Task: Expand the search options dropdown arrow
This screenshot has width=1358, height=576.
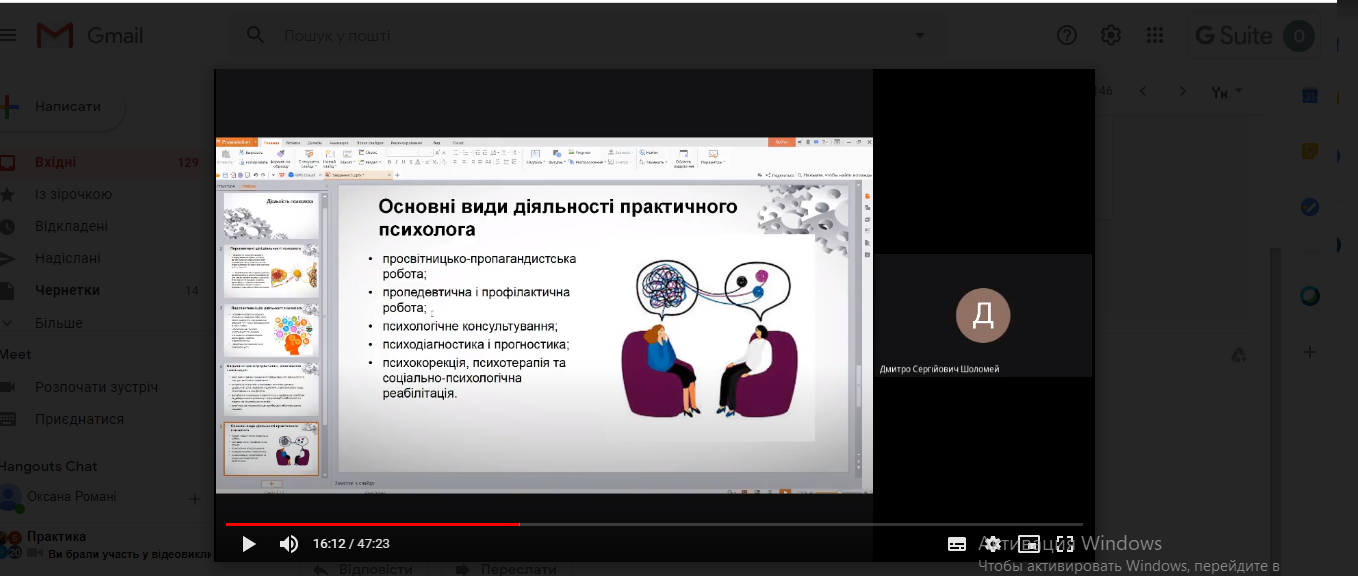Action: [919, 36]
